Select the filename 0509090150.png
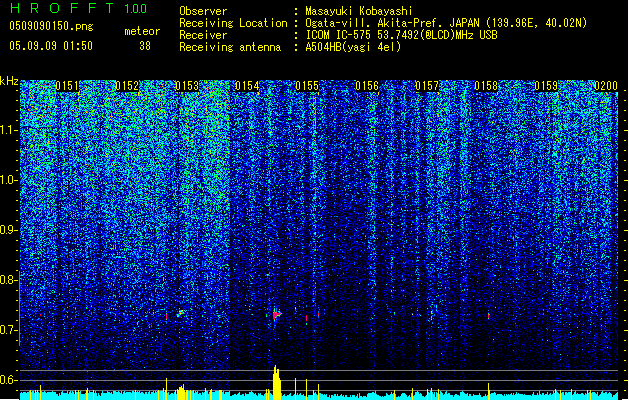Image resolution: width=629 pixels, height=400 pixels. (51, 26)
